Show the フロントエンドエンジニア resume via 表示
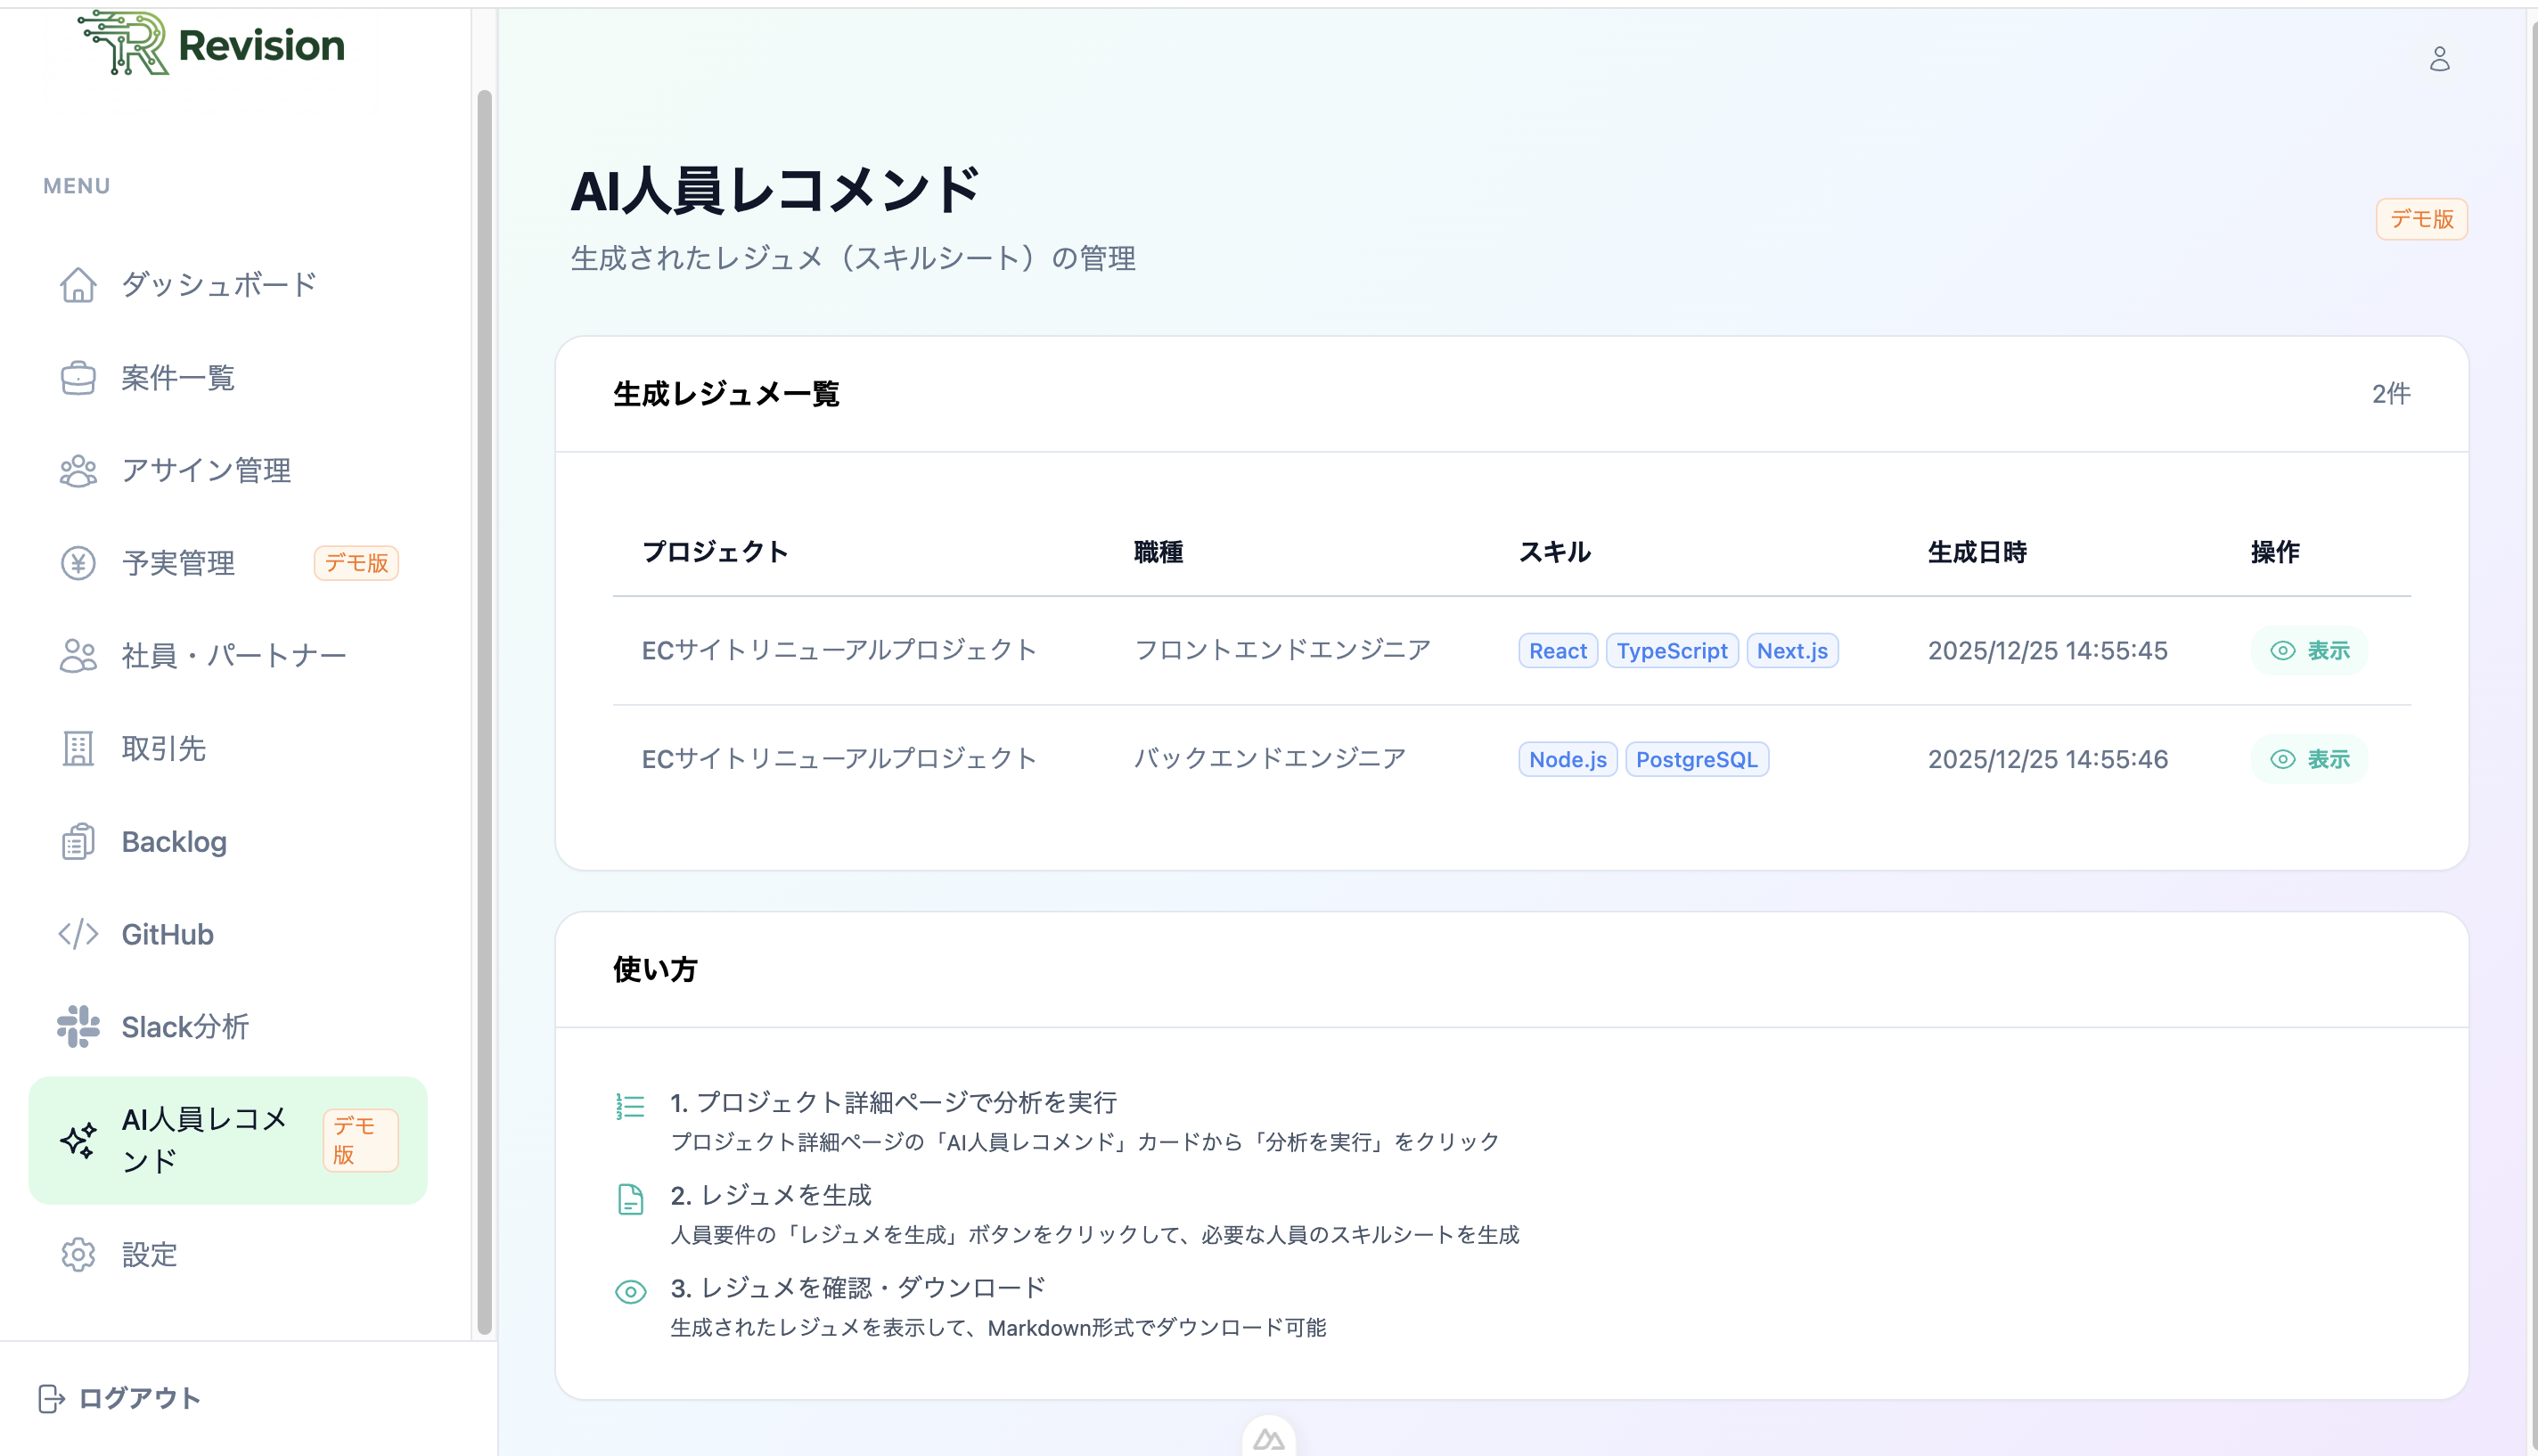 coord(2308,650)
